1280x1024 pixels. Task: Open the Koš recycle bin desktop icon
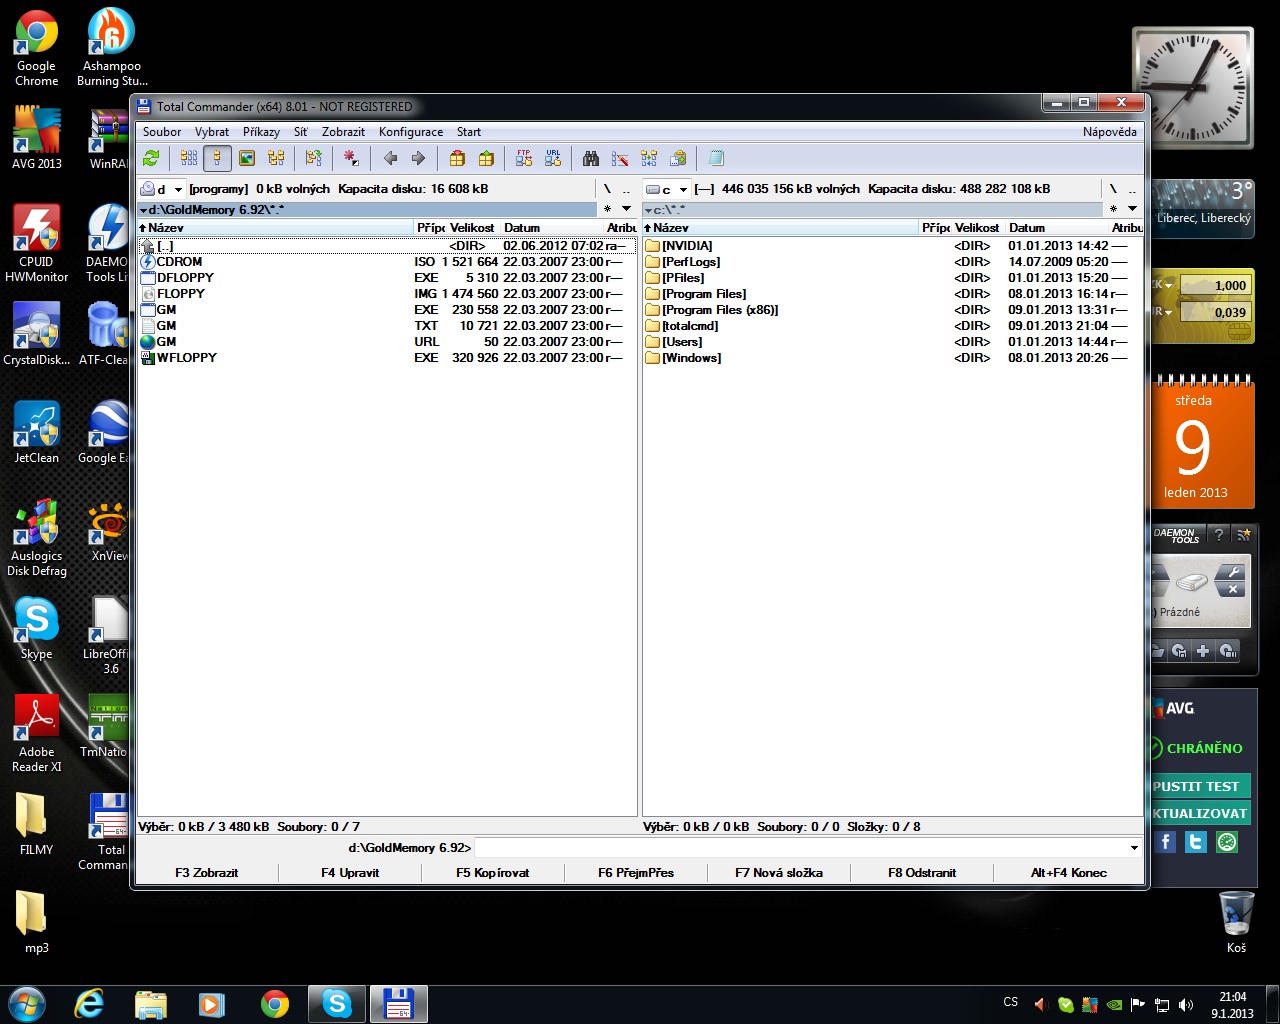point(1237,921)
